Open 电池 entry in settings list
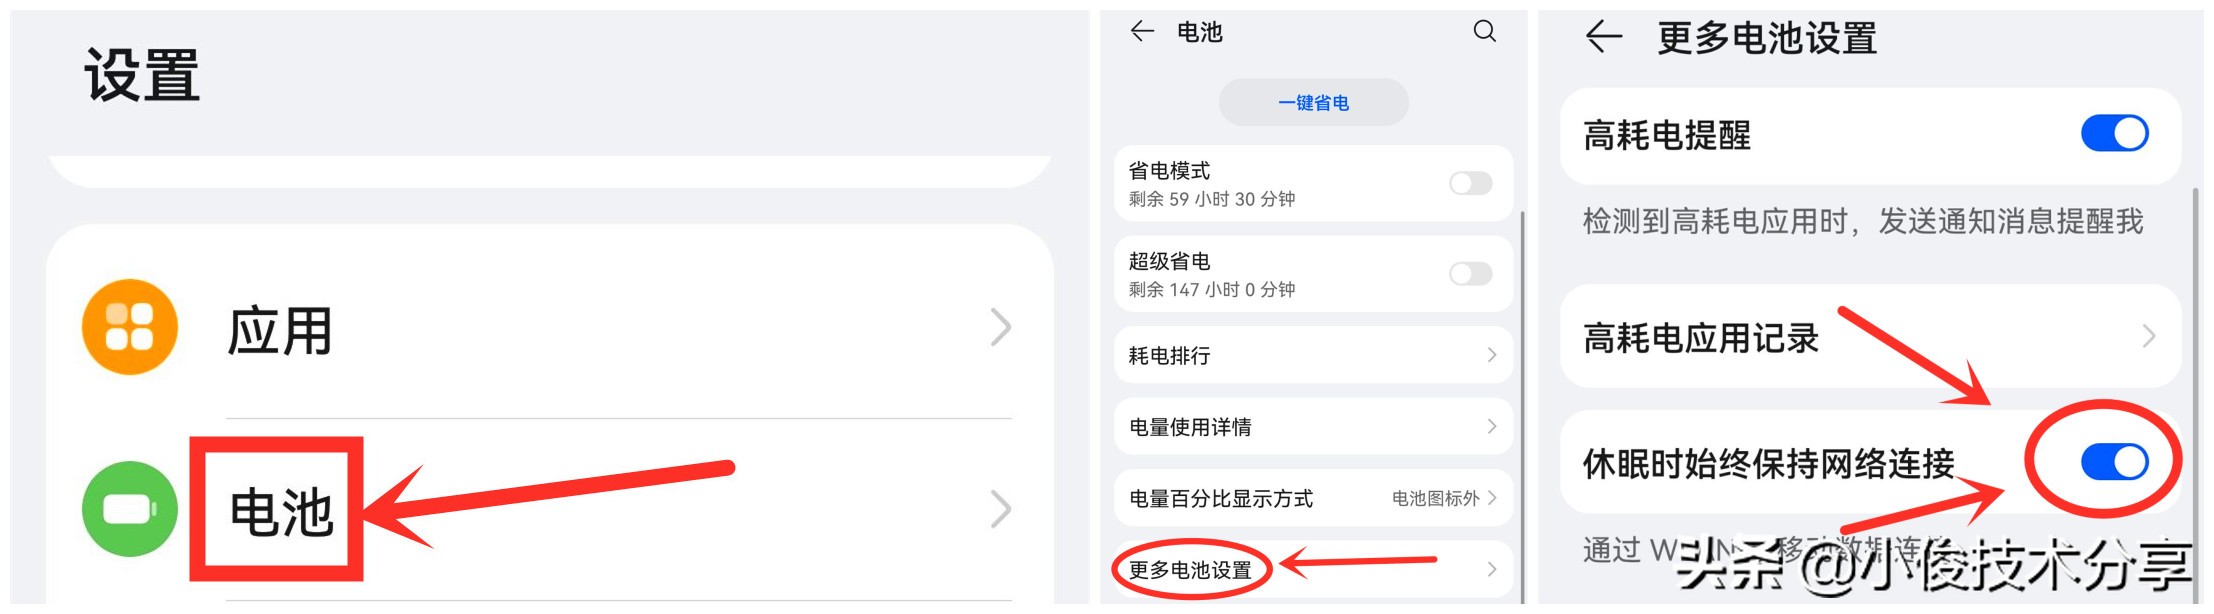The height and width of the screenshot is (614, 2214). [x=550, y=509]
